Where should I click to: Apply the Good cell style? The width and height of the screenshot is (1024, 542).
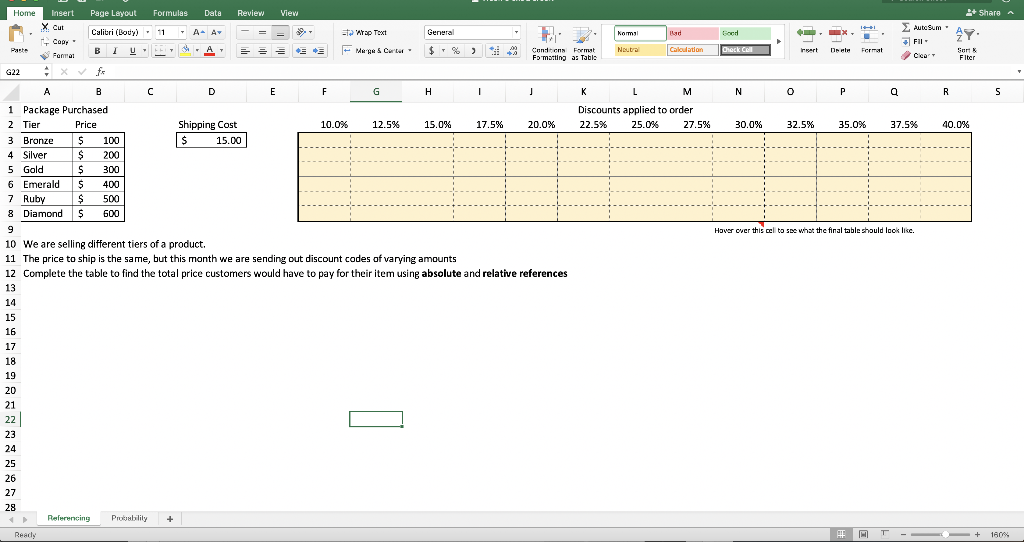744,33
